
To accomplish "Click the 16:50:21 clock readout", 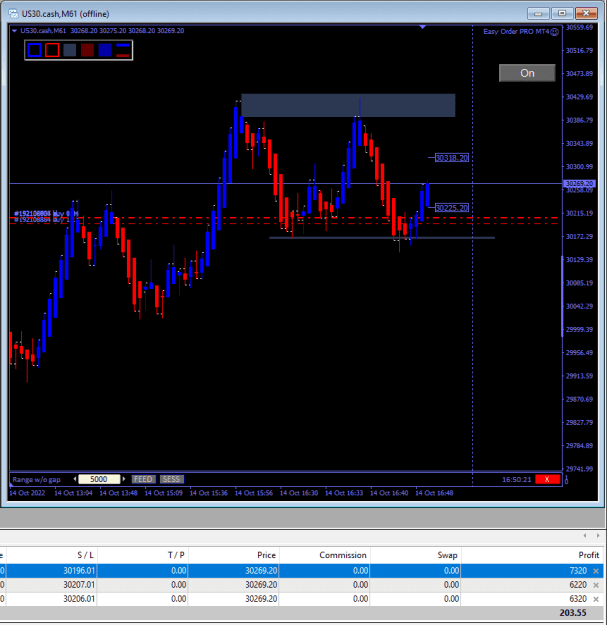I will pos(517,480).
